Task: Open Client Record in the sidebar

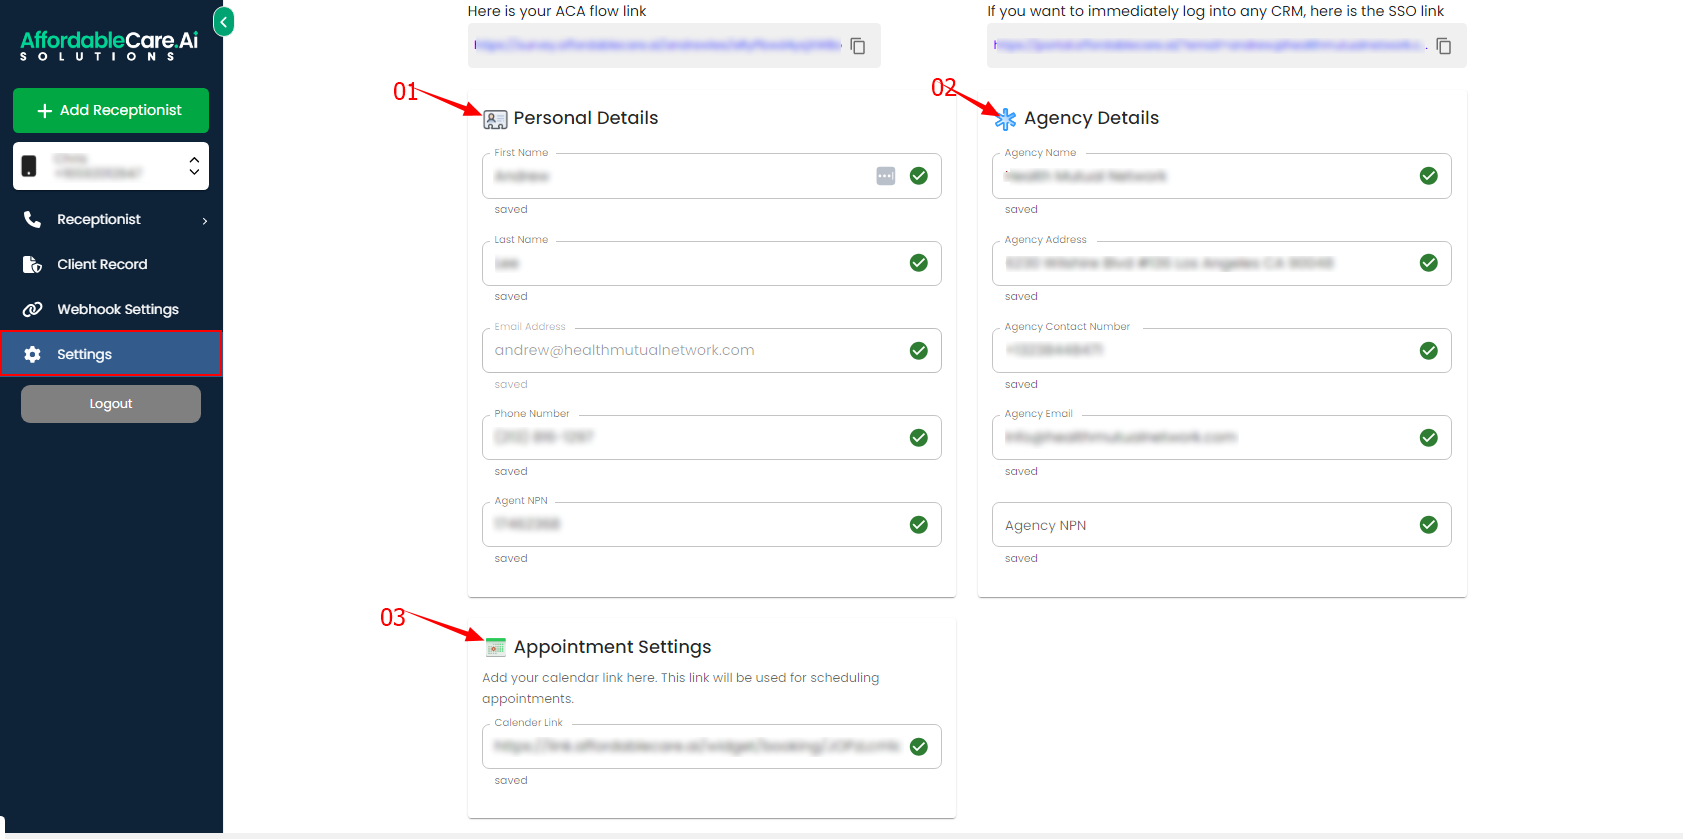Action: tap(102, 264)
